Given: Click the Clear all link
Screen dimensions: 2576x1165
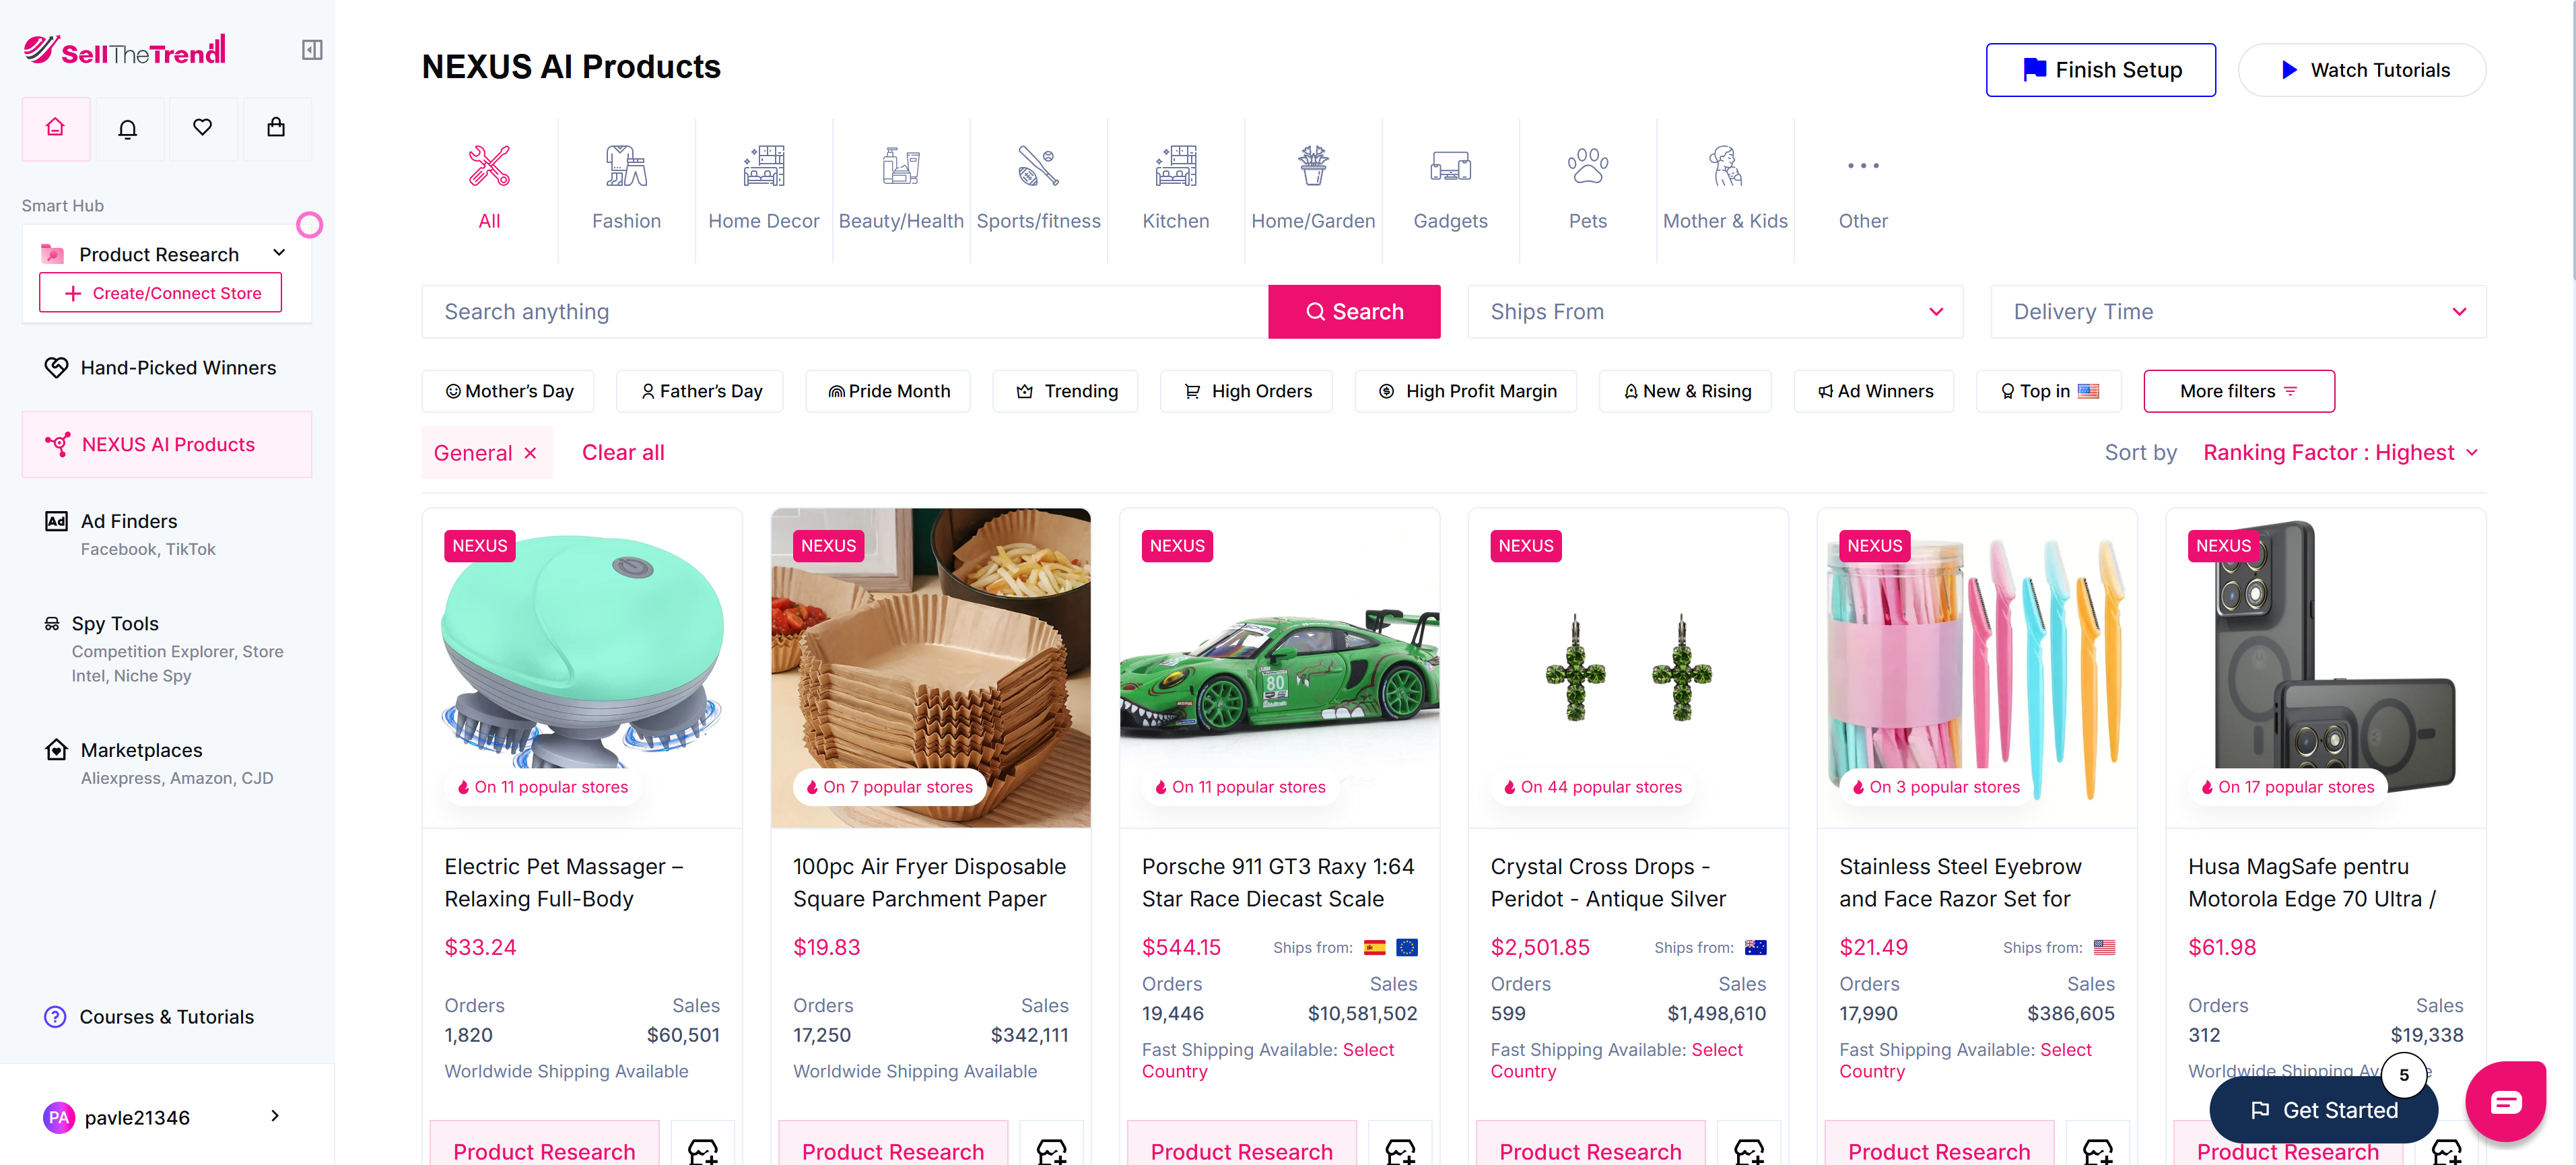Looking at the screenshot, I should [623, 453].
